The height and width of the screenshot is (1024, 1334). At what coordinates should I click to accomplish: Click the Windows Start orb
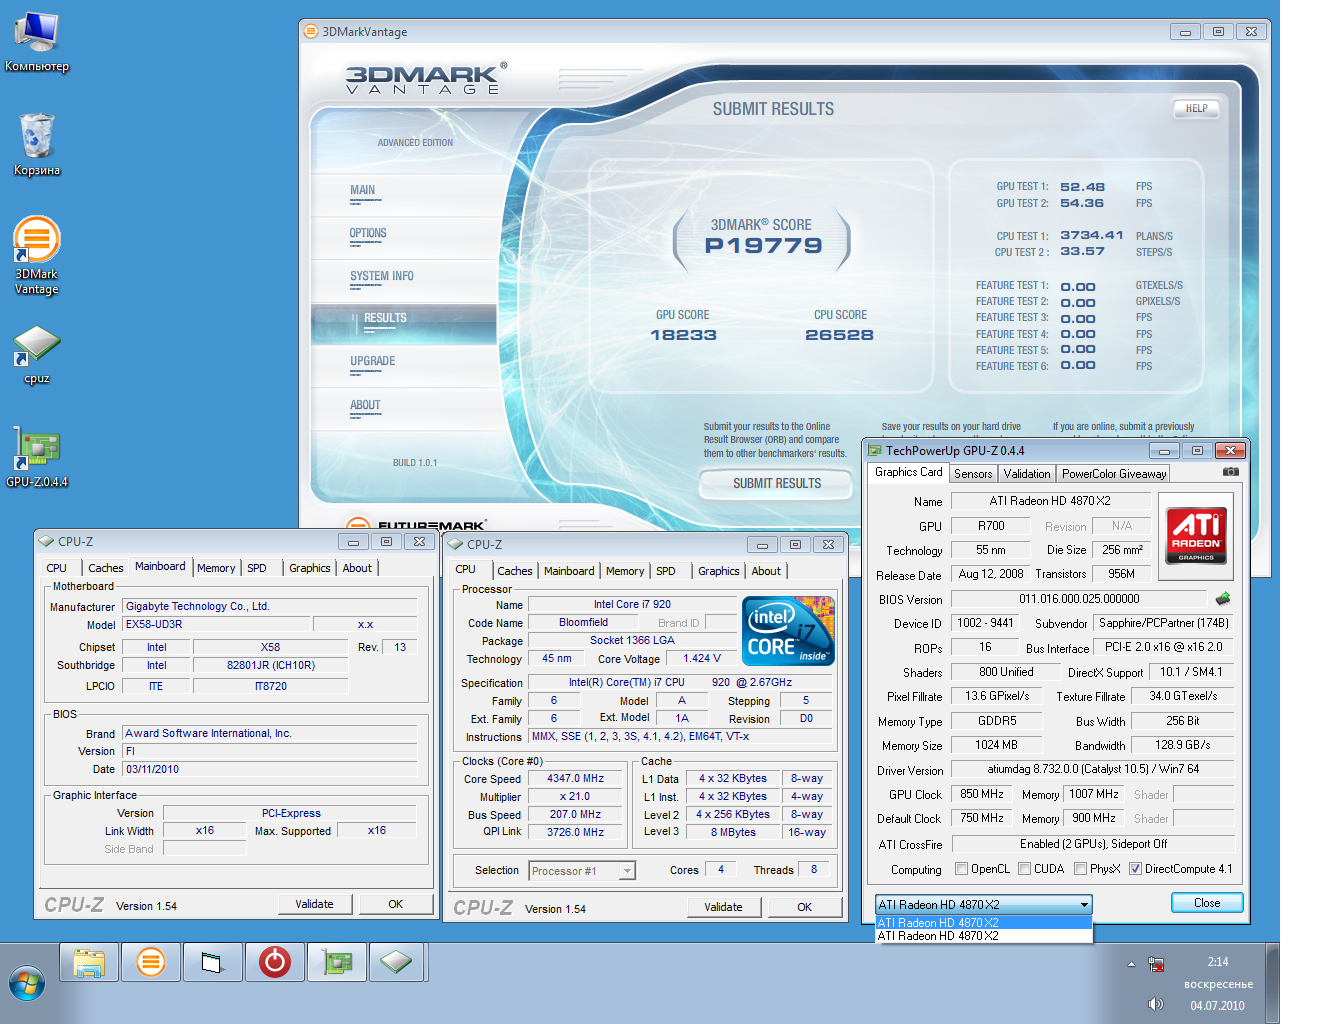27,984
